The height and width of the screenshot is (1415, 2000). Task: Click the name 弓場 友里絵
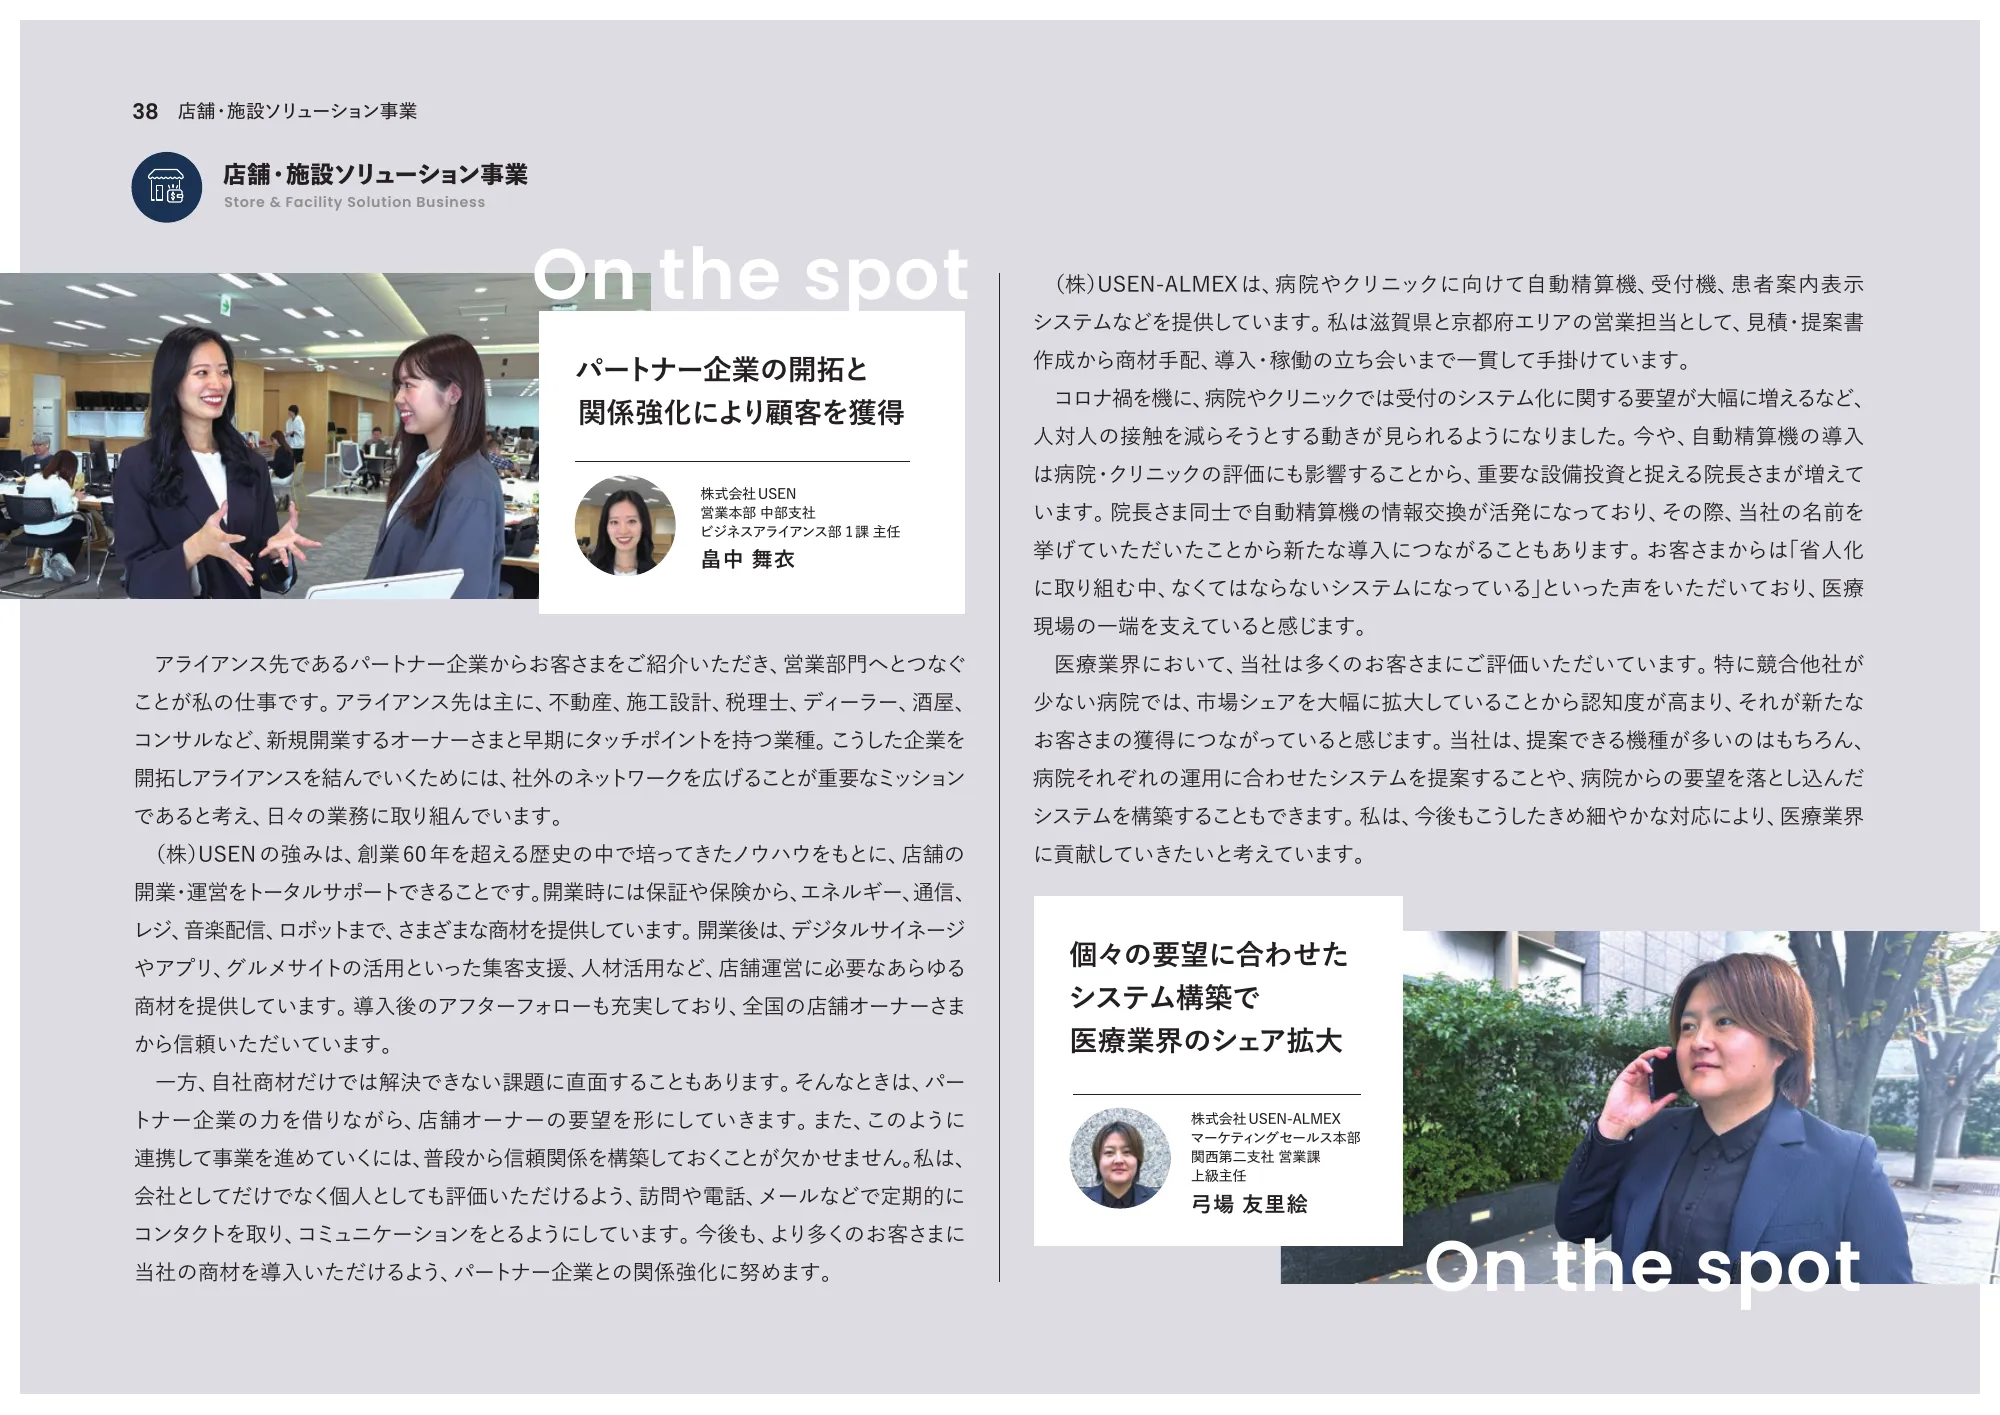[x=1249, y=1204]
